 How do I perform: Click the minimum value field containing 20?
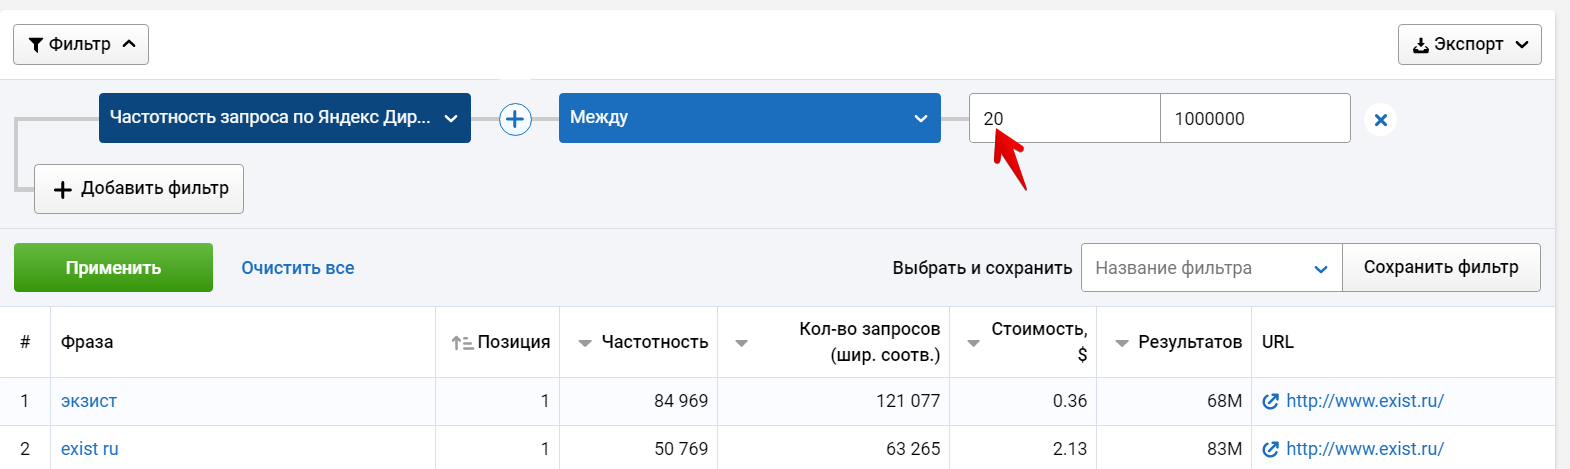[x=1063, y=118]
